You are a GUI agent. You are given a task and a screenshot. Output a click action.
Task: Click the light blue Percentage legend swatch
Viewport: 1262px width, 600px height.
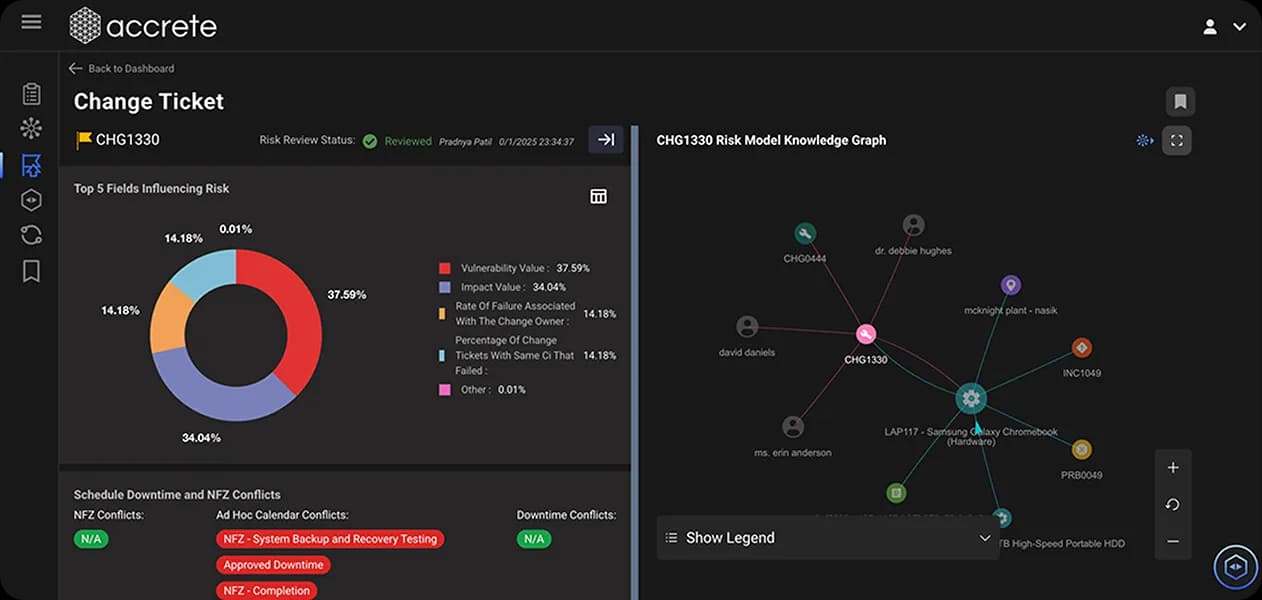442,355
